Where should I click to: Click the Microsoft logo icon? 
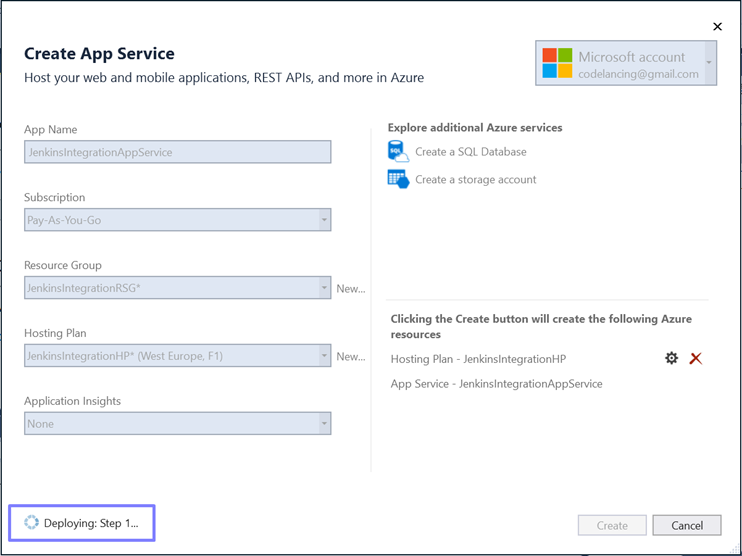pos(557,63)
